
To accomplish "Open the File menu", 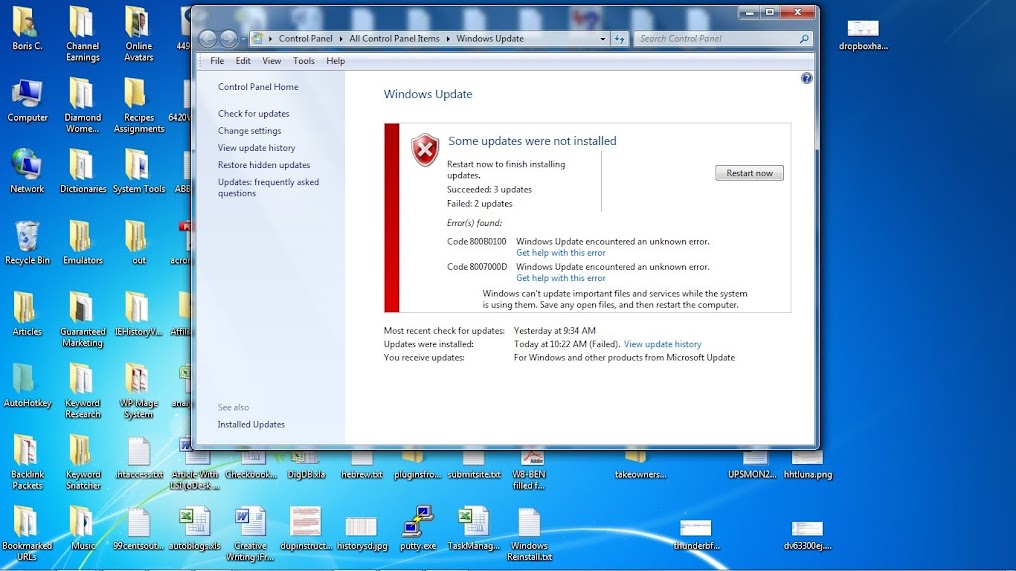I will pyautogui.click(x=217, y=61).
